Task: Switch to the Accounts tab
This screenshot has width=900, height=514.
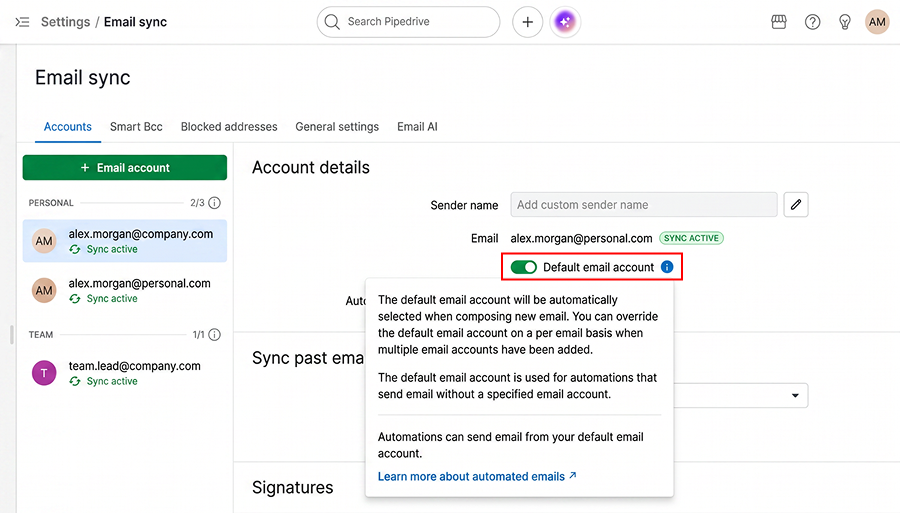Action: point(68,127)
